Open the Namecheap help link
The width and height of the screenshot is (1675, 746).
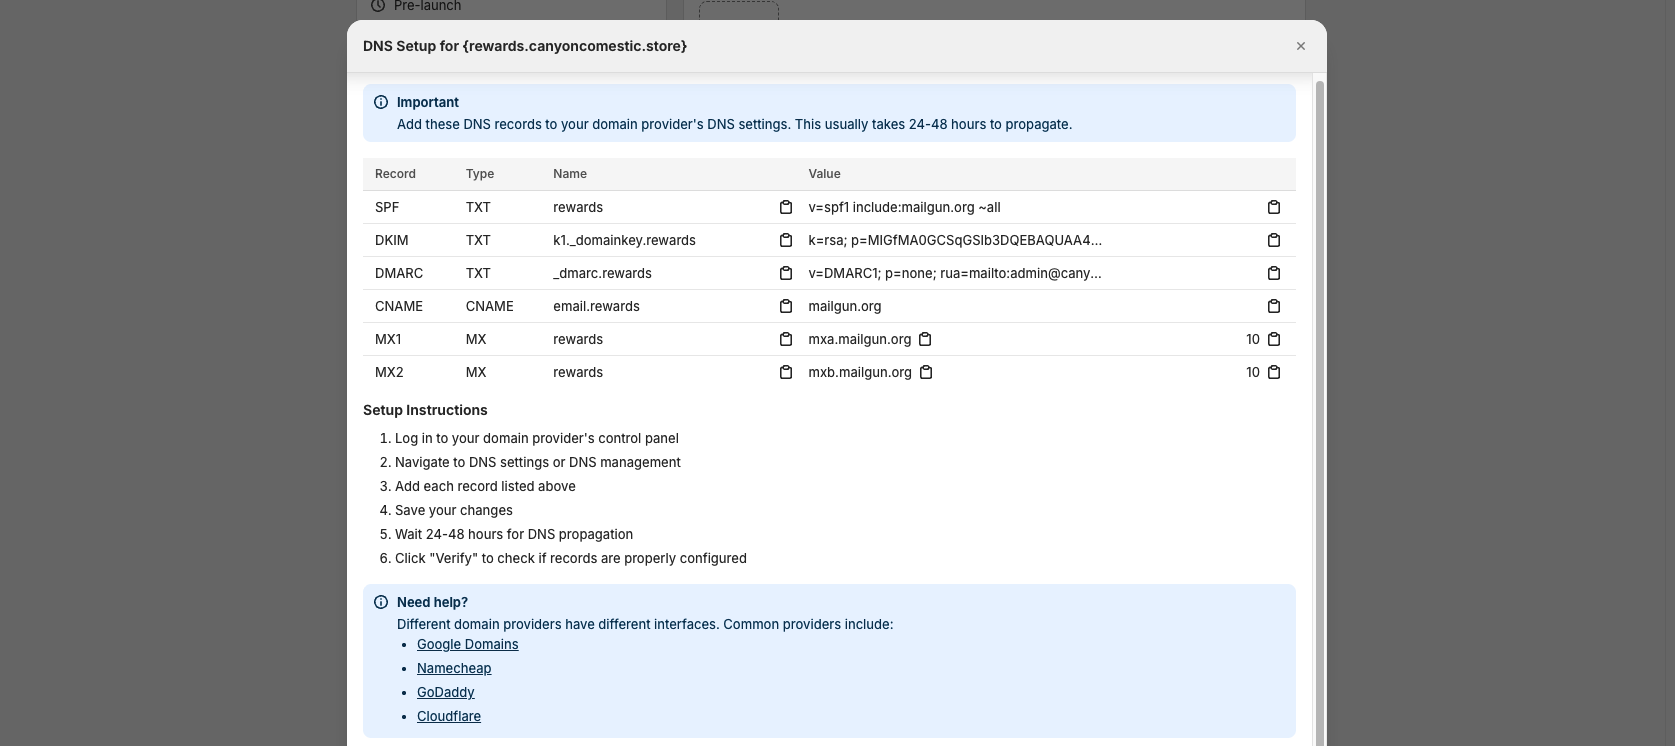pyautogui.click(x=454, y=668)
